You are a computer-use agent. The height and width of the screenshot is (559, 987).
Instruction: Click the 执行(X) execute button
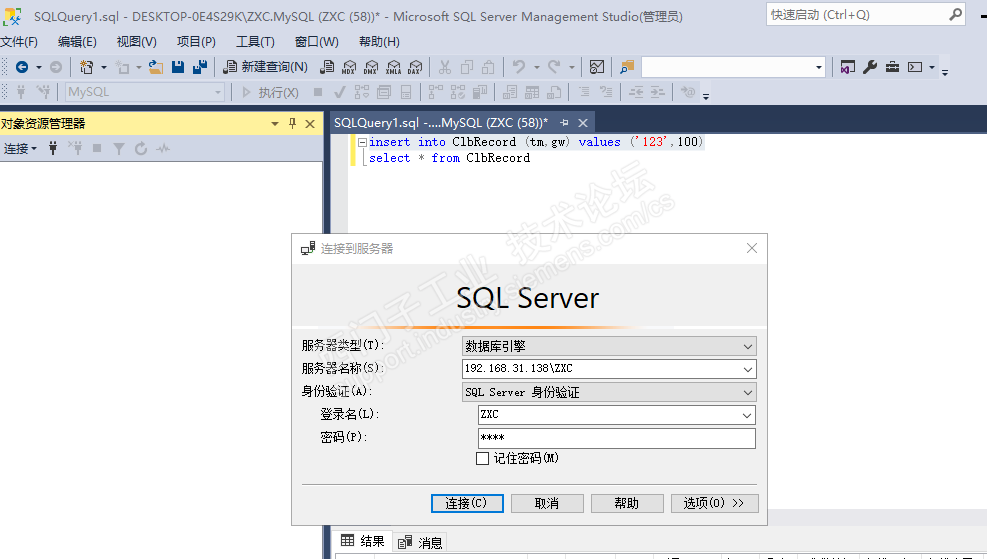(270, 93)
